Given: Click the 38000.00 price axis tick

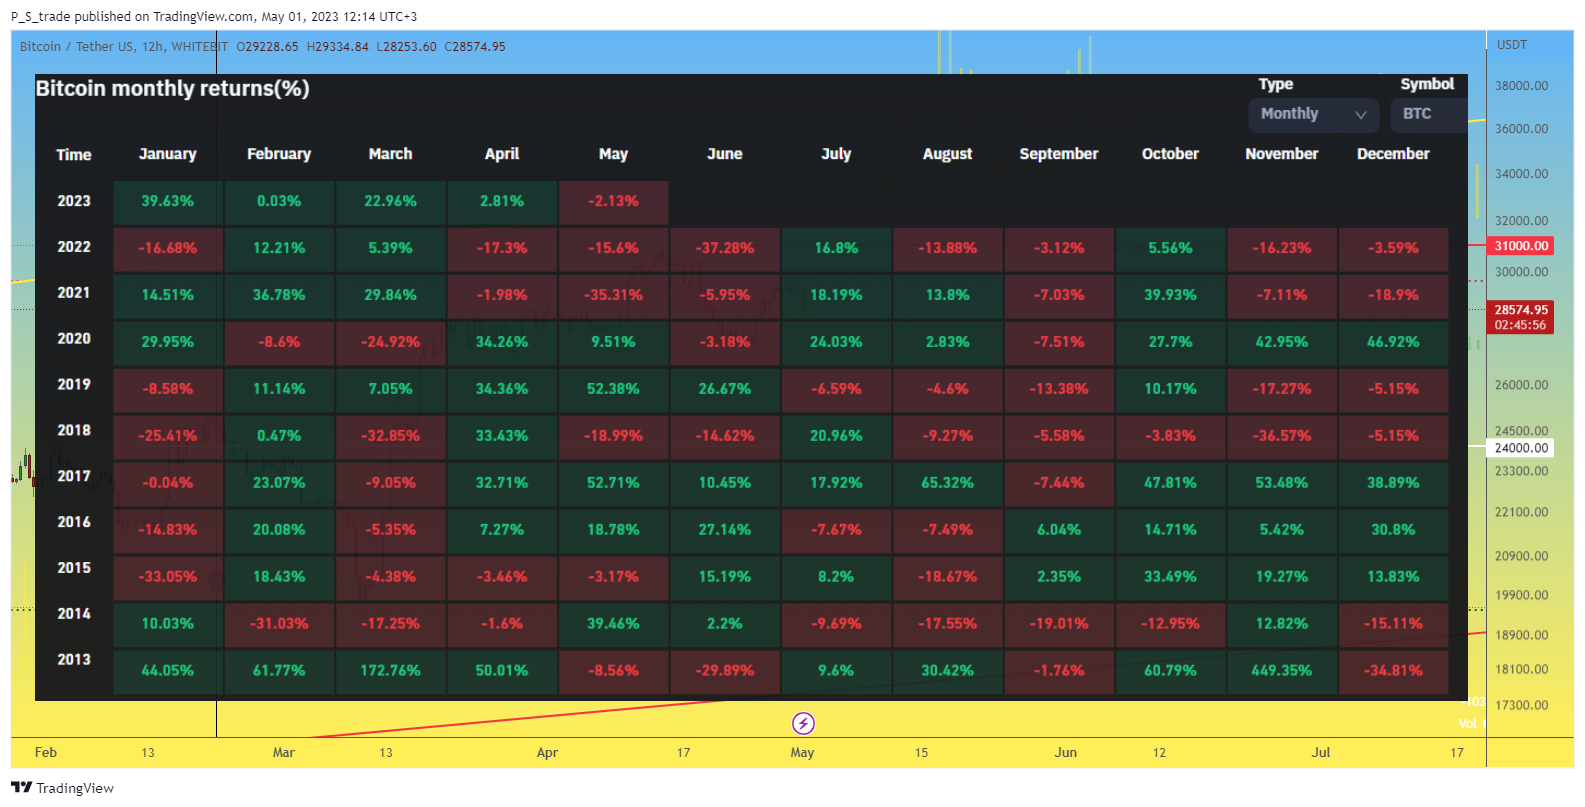Looking at the screenshot, I should coord(1521,86).
